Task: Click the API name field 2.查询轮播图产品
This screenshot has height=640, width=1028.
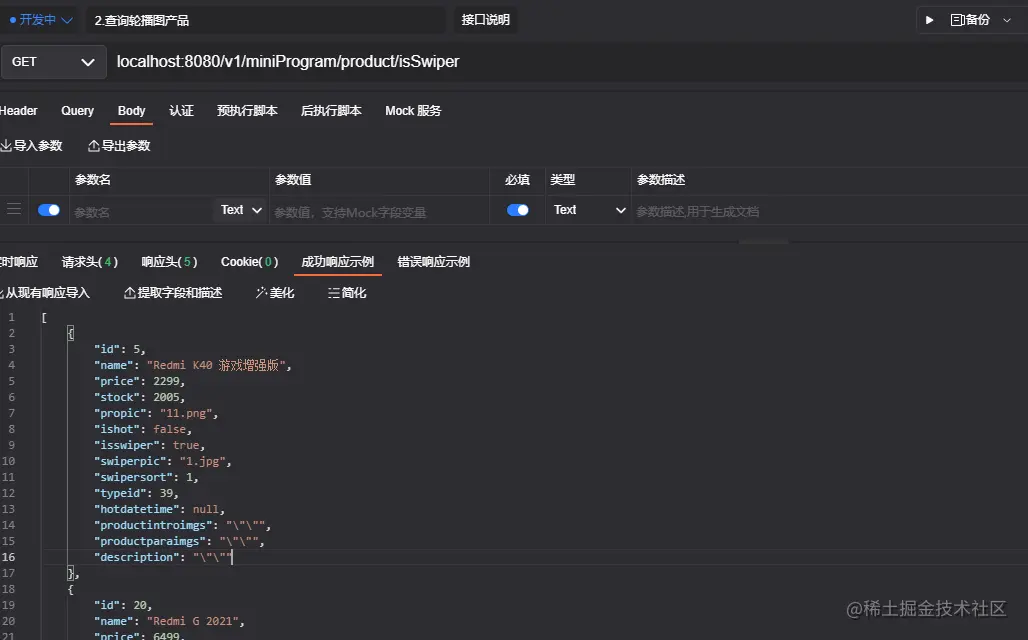Action: coord(266,20)
